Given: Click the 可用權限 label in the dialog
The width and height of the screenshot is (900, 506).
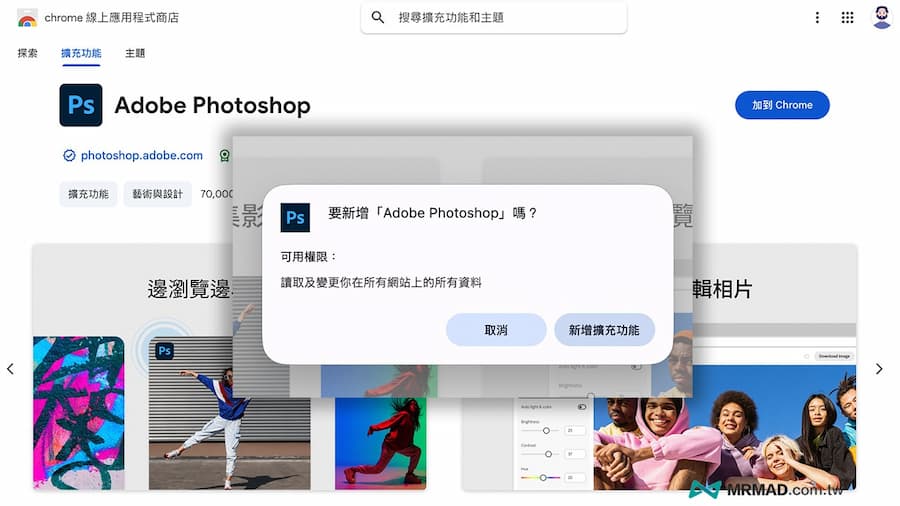Looking at the screenshot, I should 308,256.
